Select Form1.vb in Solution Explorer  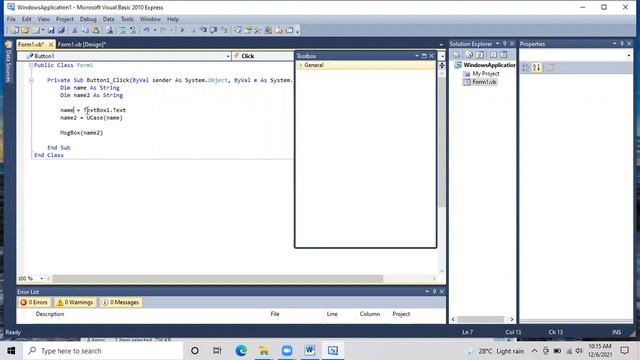pos(484,82)
